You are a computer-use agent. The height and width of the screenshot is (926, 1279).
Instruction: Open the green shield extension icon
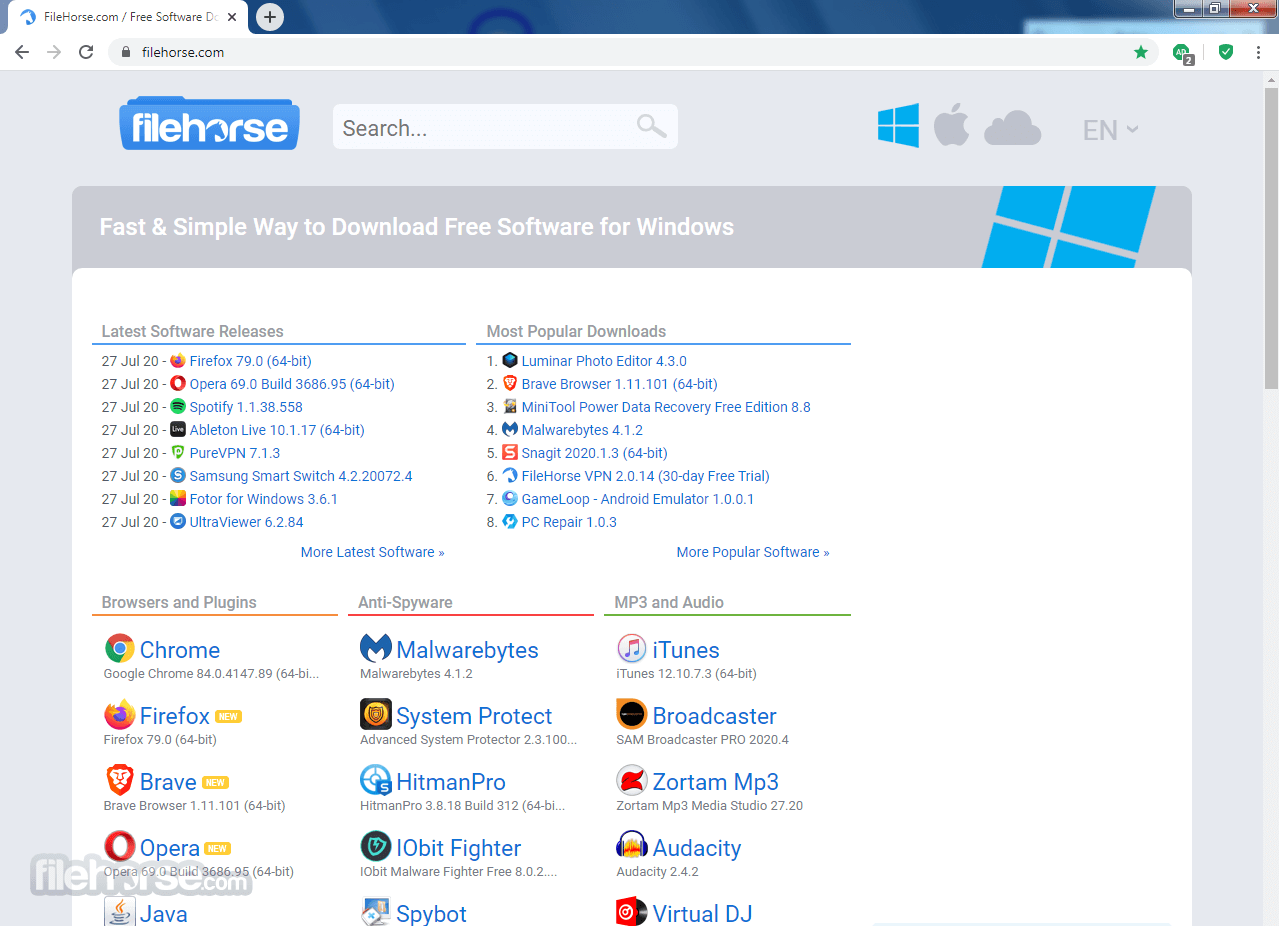tap(1226, 52)
